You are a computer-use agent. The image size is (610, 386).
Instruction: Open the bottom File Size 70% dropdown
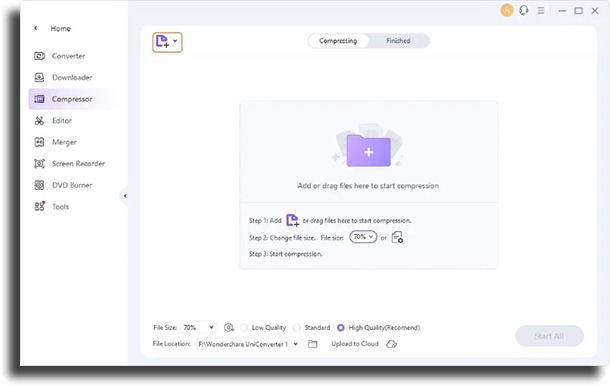click(x=198, y=328)
